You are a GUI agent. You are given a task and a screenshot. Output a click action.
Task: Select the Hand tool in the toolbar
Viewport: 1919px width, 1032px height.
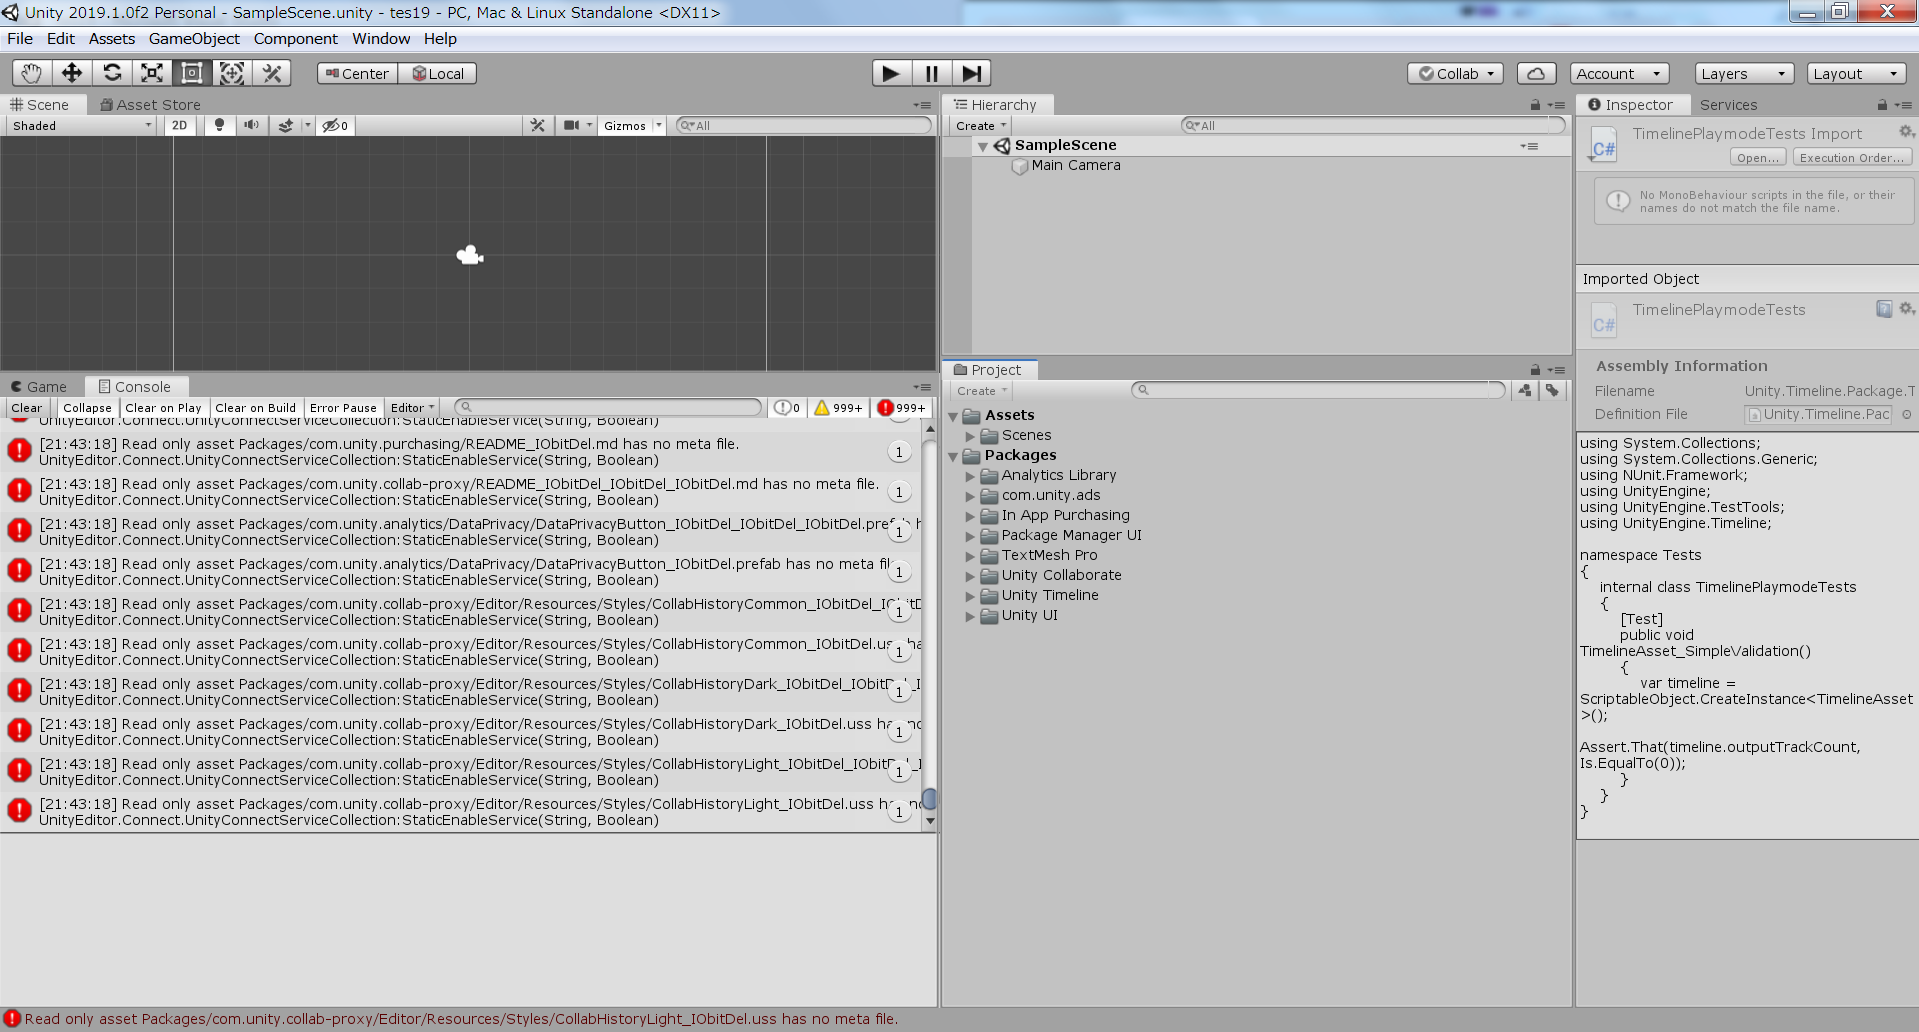pos(30,72)
